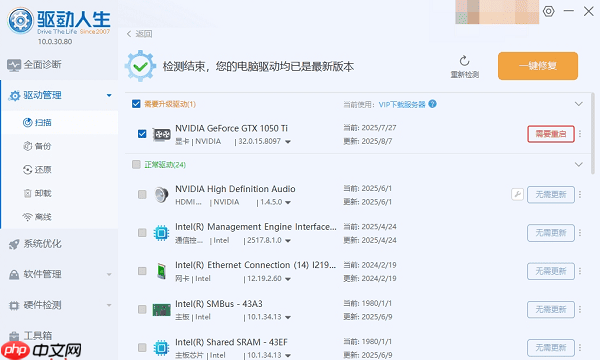This screenshot has height=360, width=600.
Task: Open version dropdown 2517.8.1.0
Action: tap(288, 241)
